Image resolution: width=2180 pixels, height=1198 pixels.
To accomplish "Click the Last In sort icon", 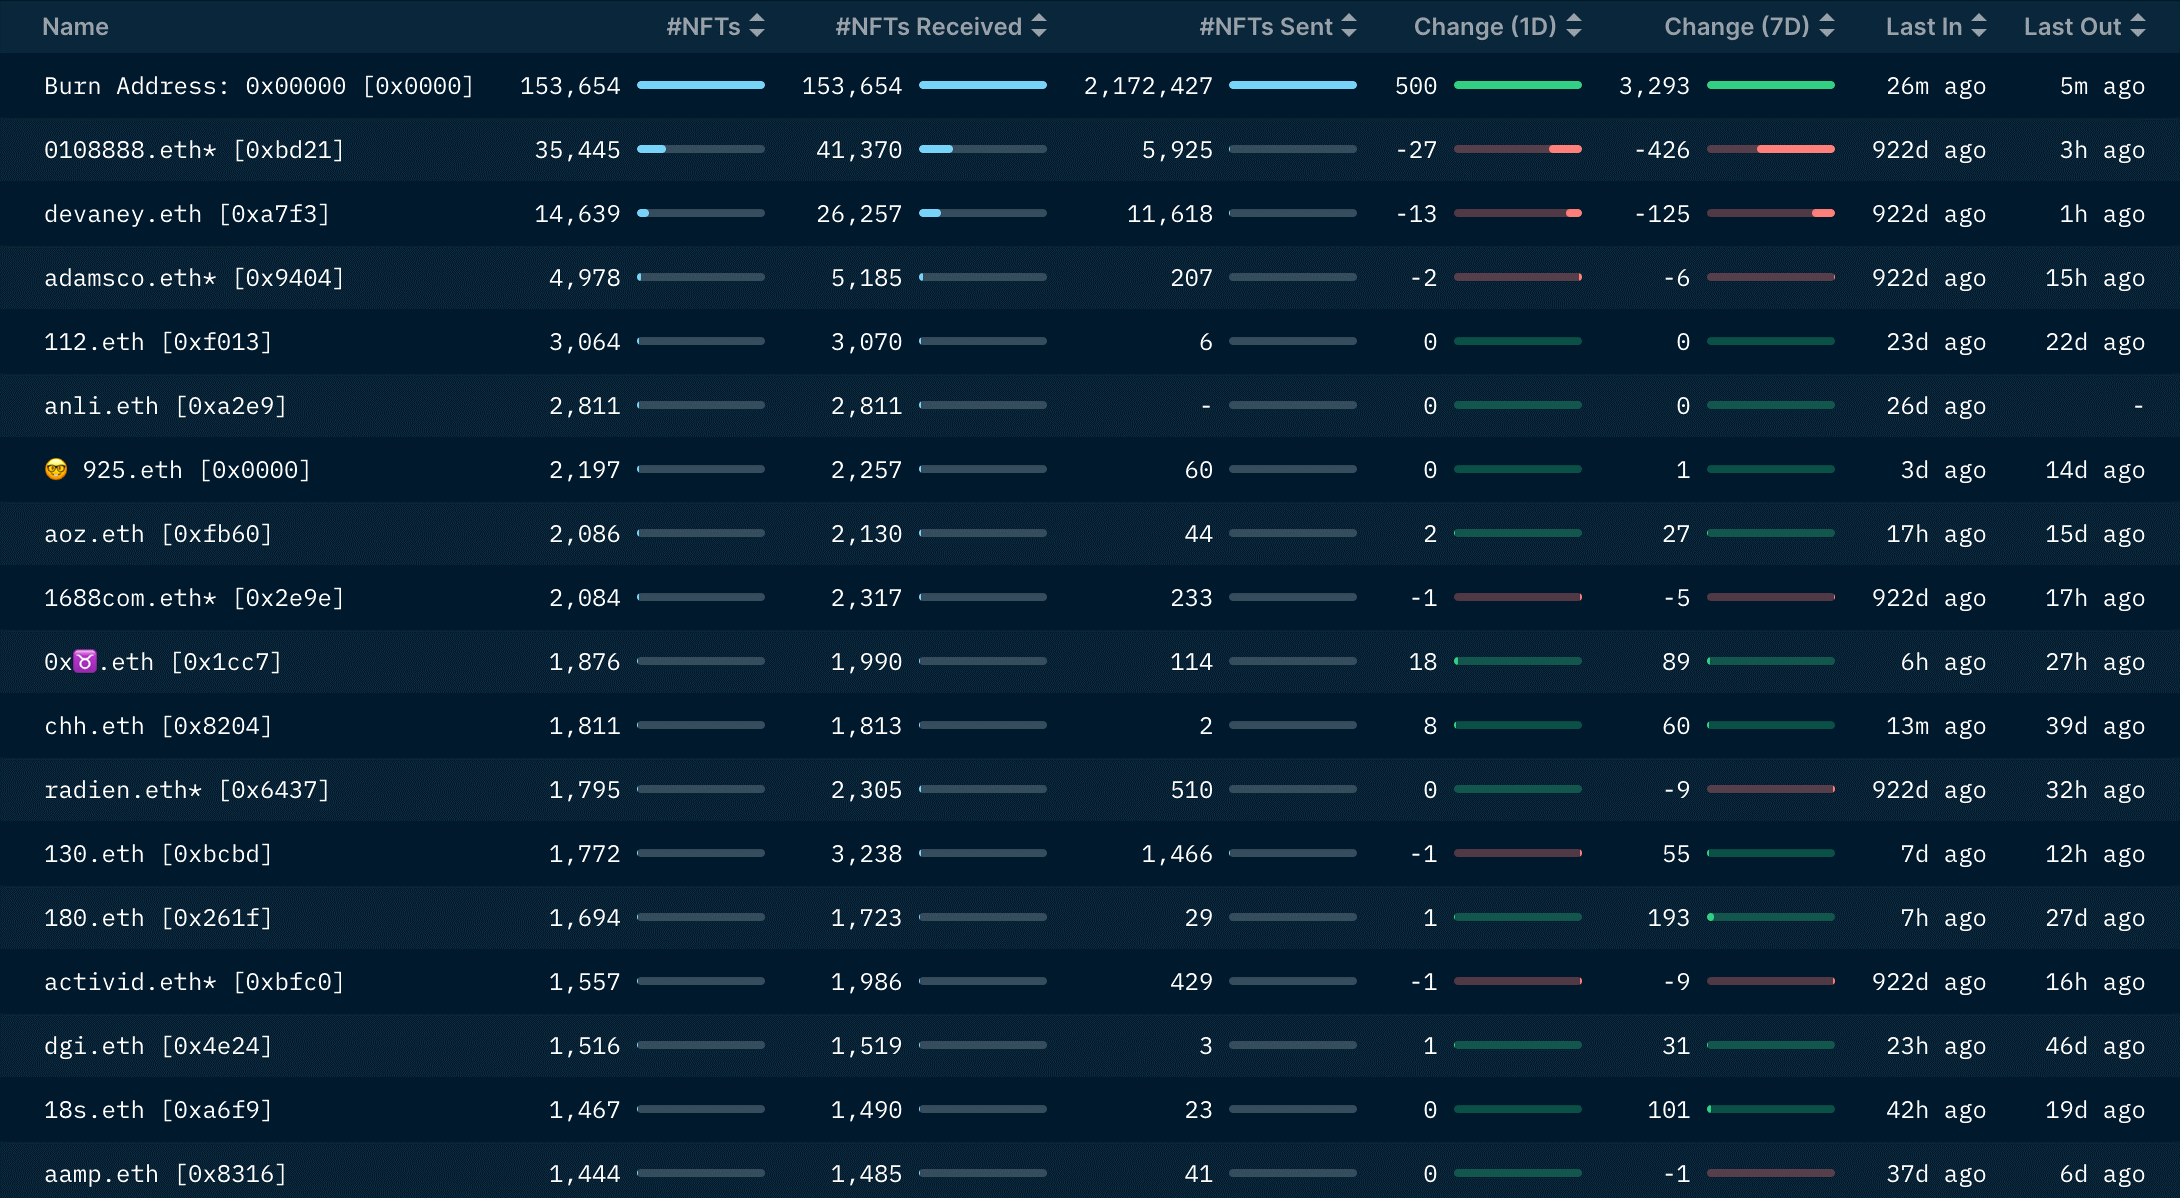I will [1978, 27].
